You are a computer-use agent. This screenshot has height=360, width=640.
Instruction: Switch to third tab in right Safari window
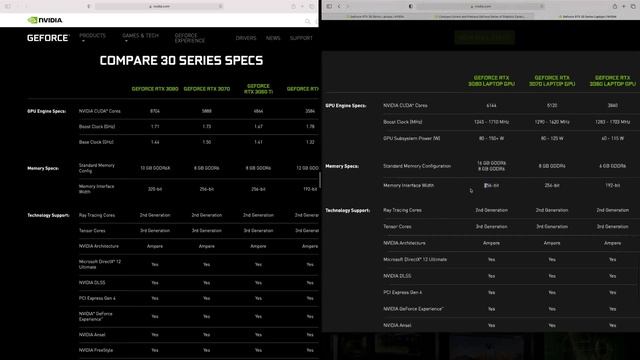pyautogui.click(x=588, y=17)
